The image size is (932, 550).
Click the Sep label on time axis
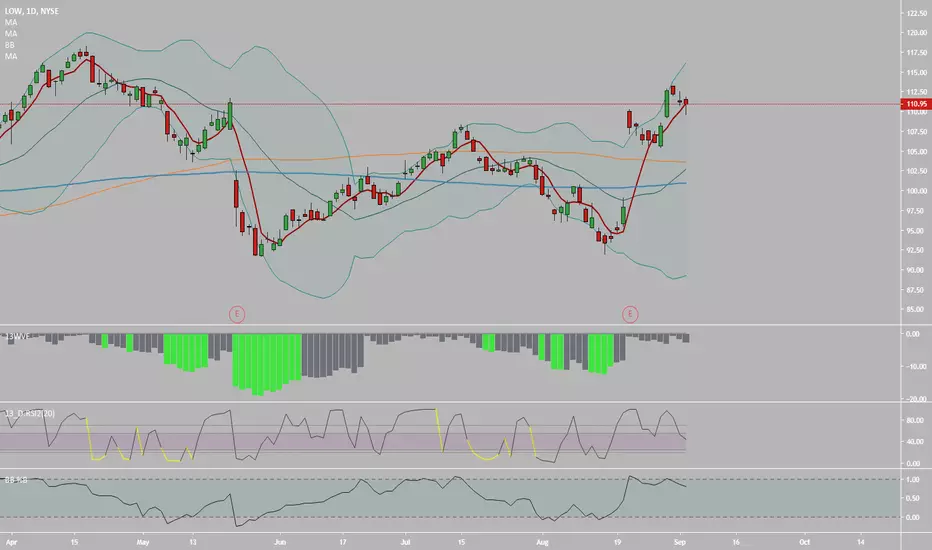681,542
